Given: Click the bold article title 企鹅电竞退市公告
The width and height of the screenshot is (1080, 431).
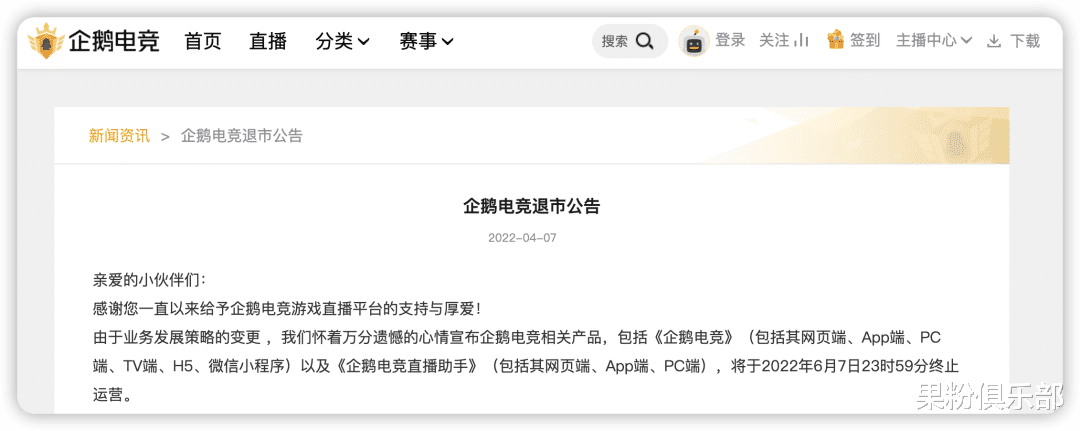Looking at the screenshot, I should click(532, 206).
